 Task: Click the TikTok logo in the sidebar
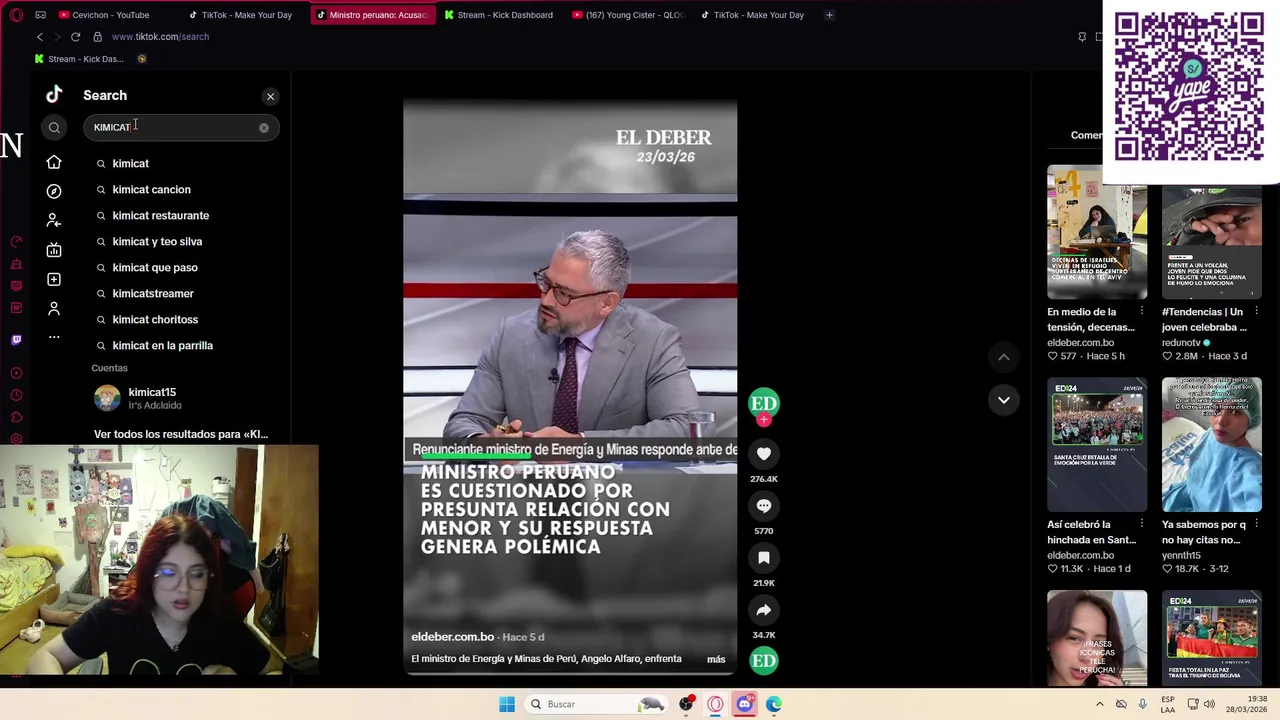point(54,95)
